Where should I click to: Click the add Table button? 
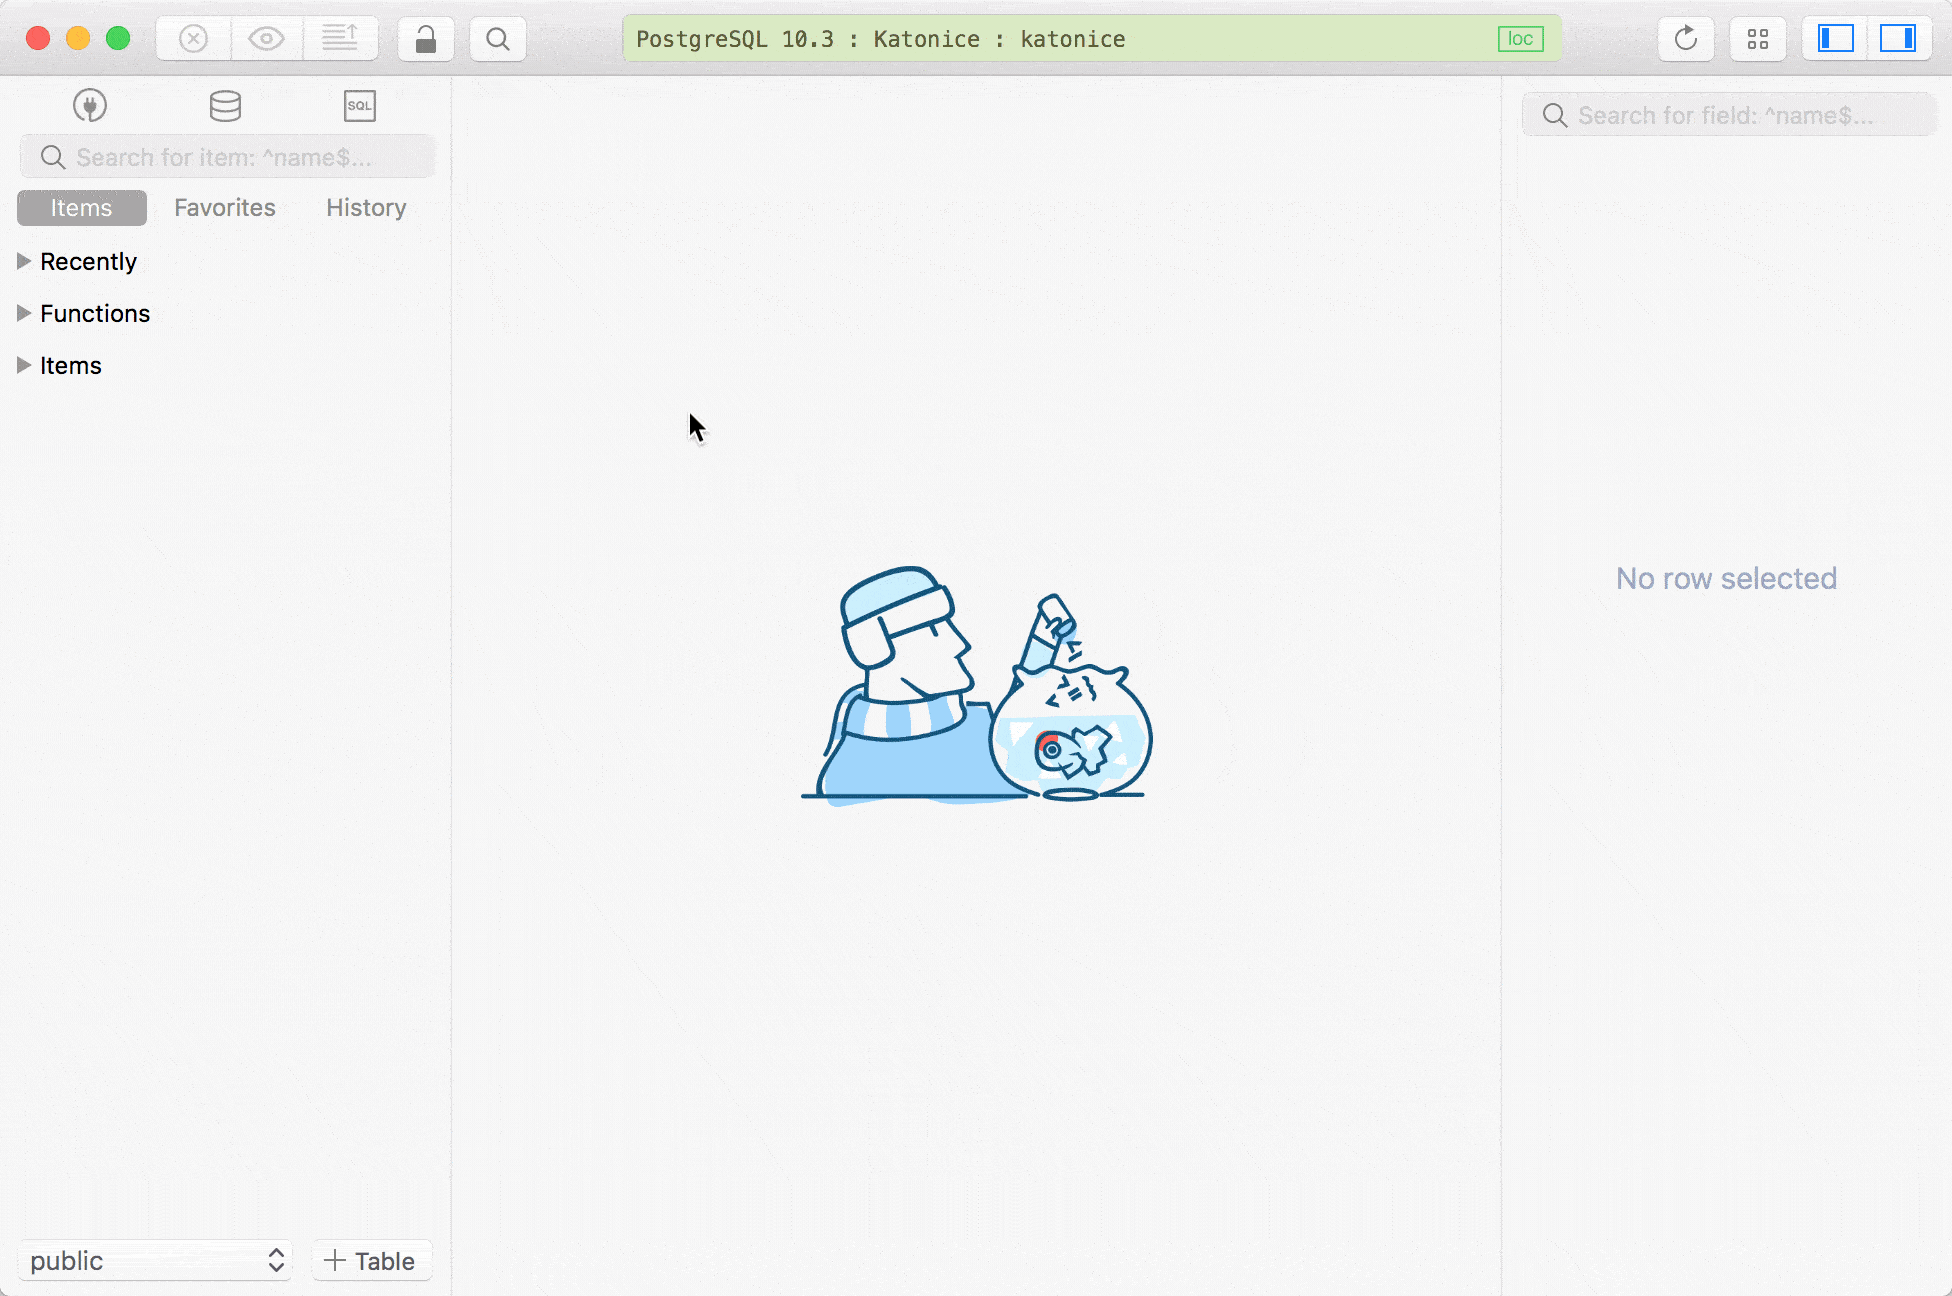(x=371, y=1260)
